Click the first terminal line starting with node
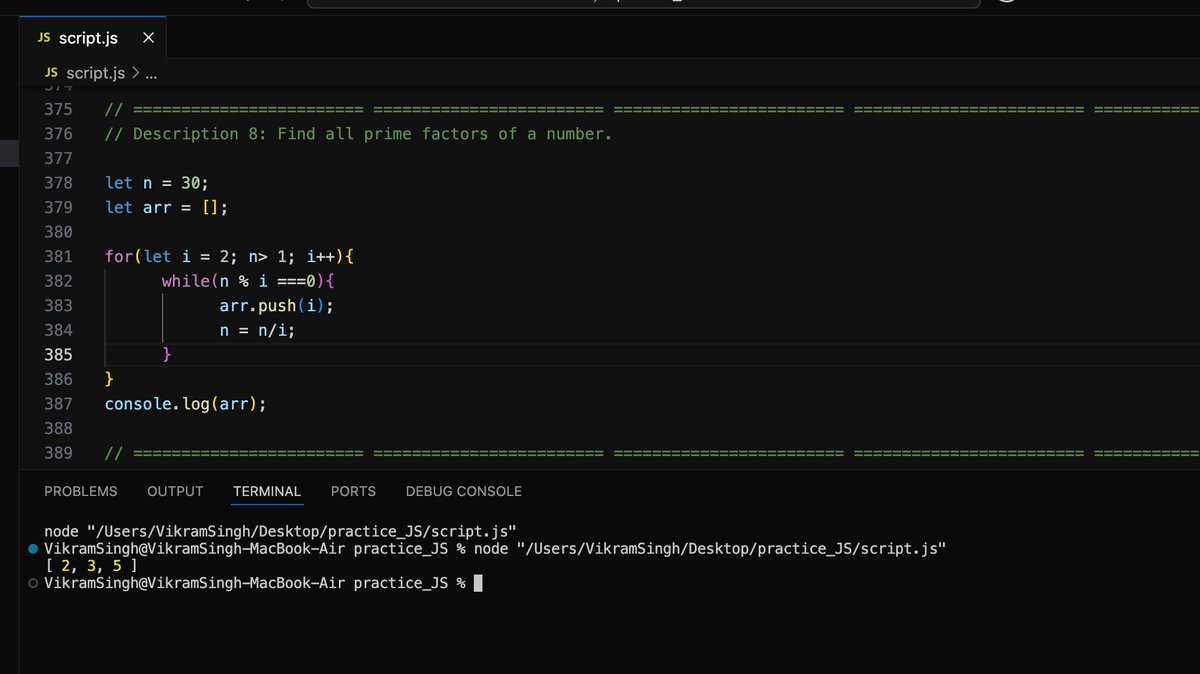 click(x=280, y=531)
